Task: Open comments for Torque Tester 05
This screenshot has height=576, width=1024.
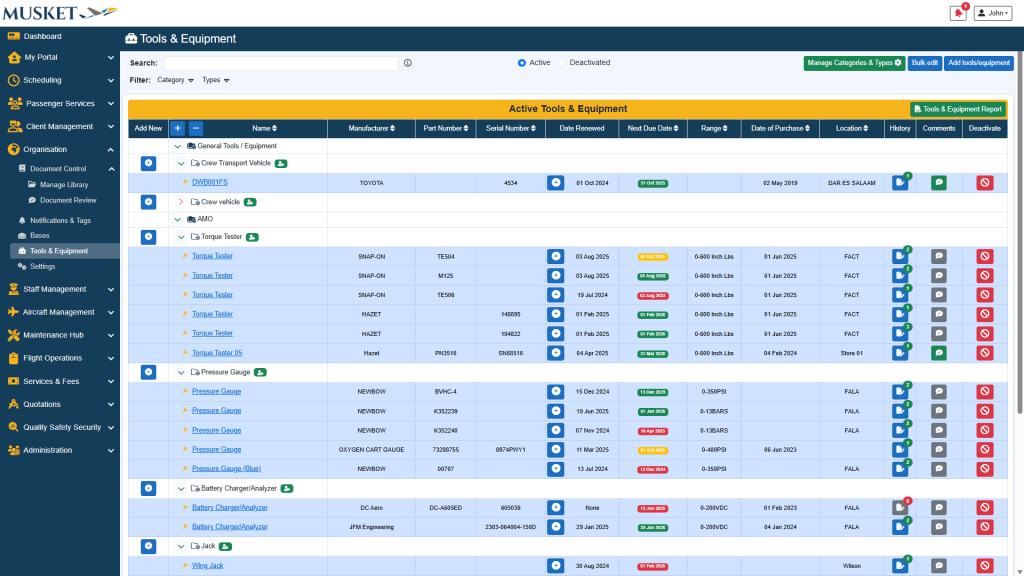Action: pyautogui.click(x=939, y=353)
